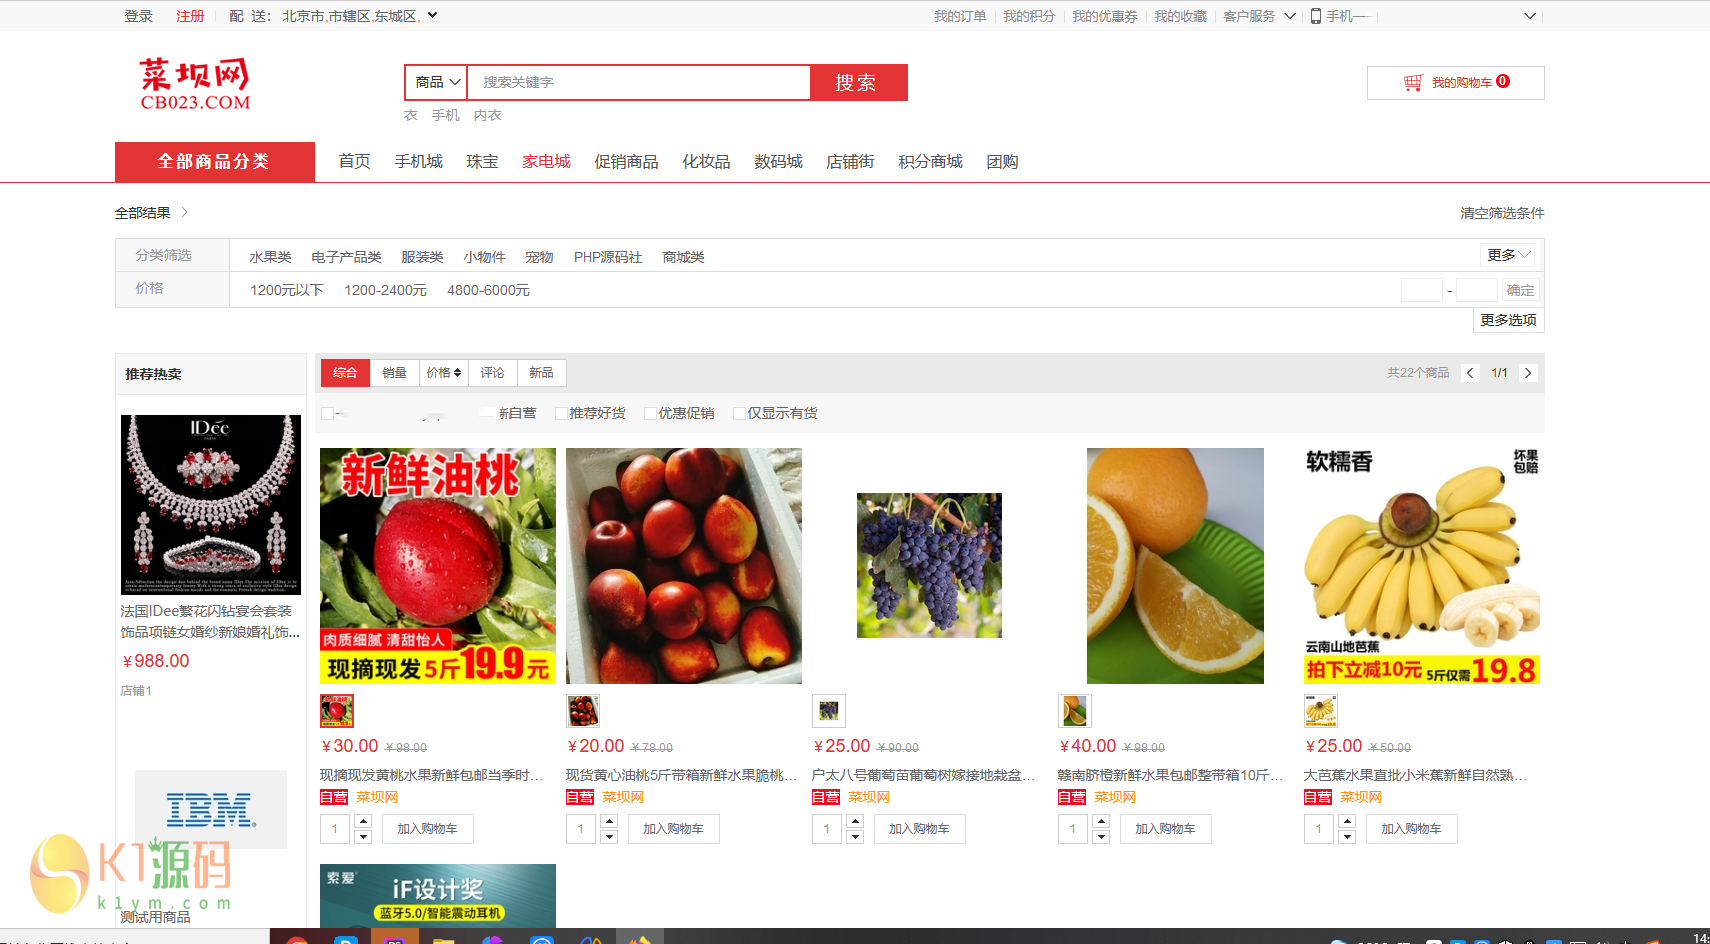Click the 清空筛选条件 link
Image resolution: width=1710 pixels, height=944 pixels.
pyautogui.click(x=1502, y=213)
